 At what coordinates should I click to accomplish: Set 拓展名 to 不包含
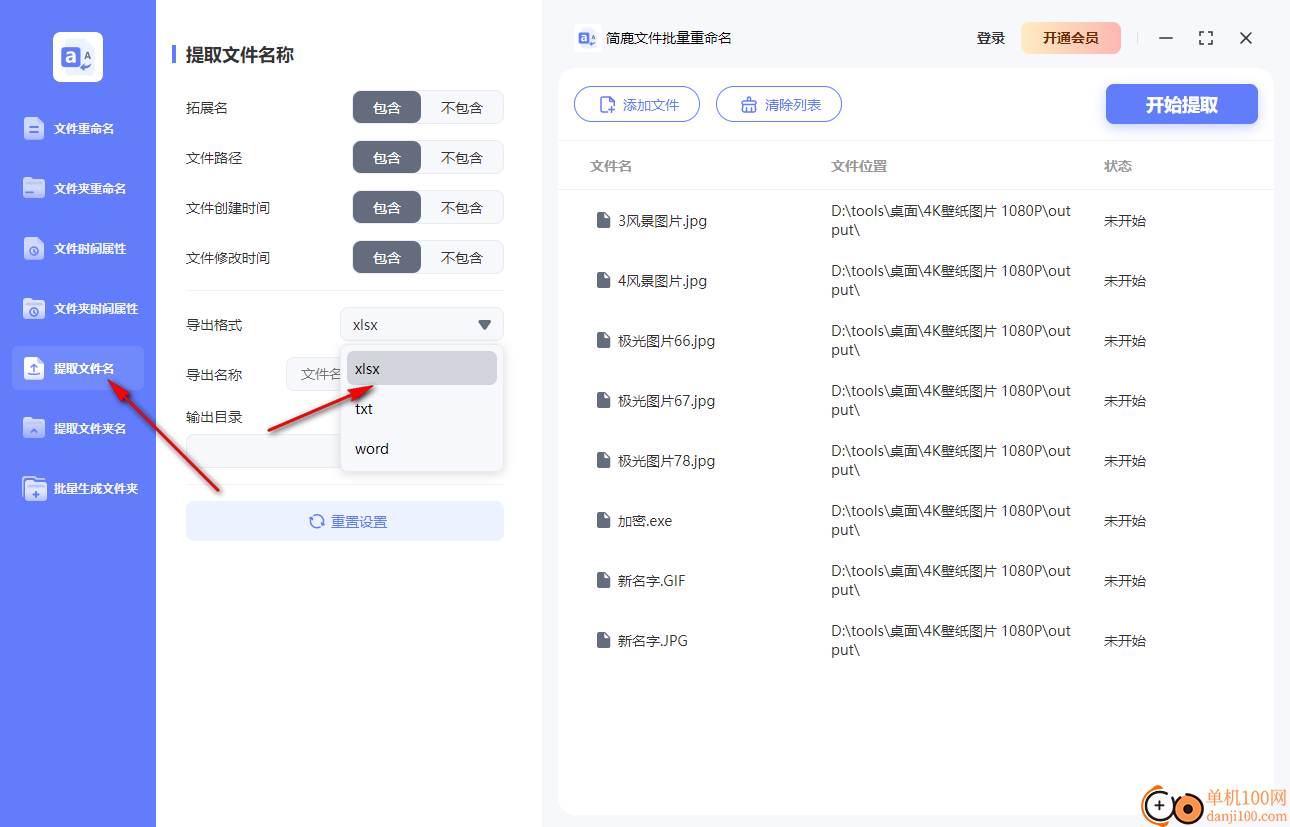coord(462,108)
